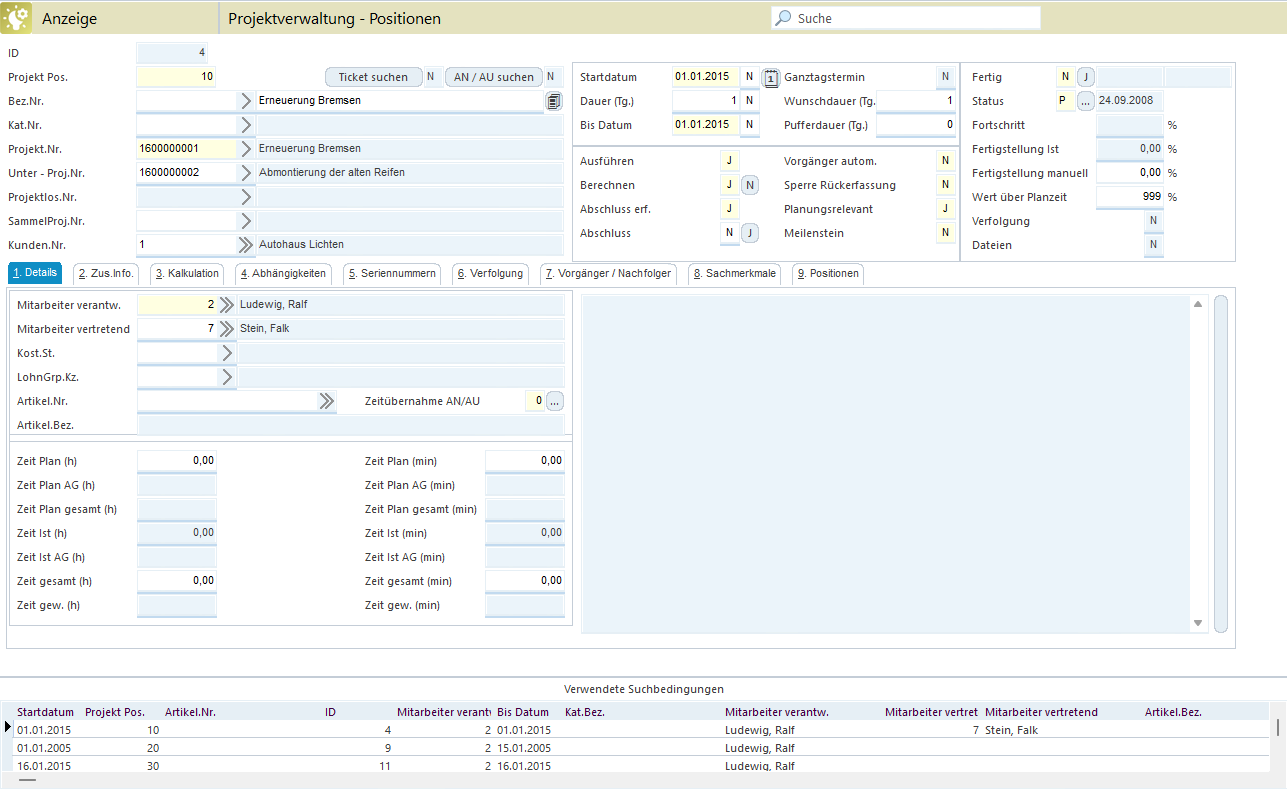Screen dimensions: 1287x789
Task: Switch to the 3. Kalkulation tab
Action: click(x=187, y=274)
